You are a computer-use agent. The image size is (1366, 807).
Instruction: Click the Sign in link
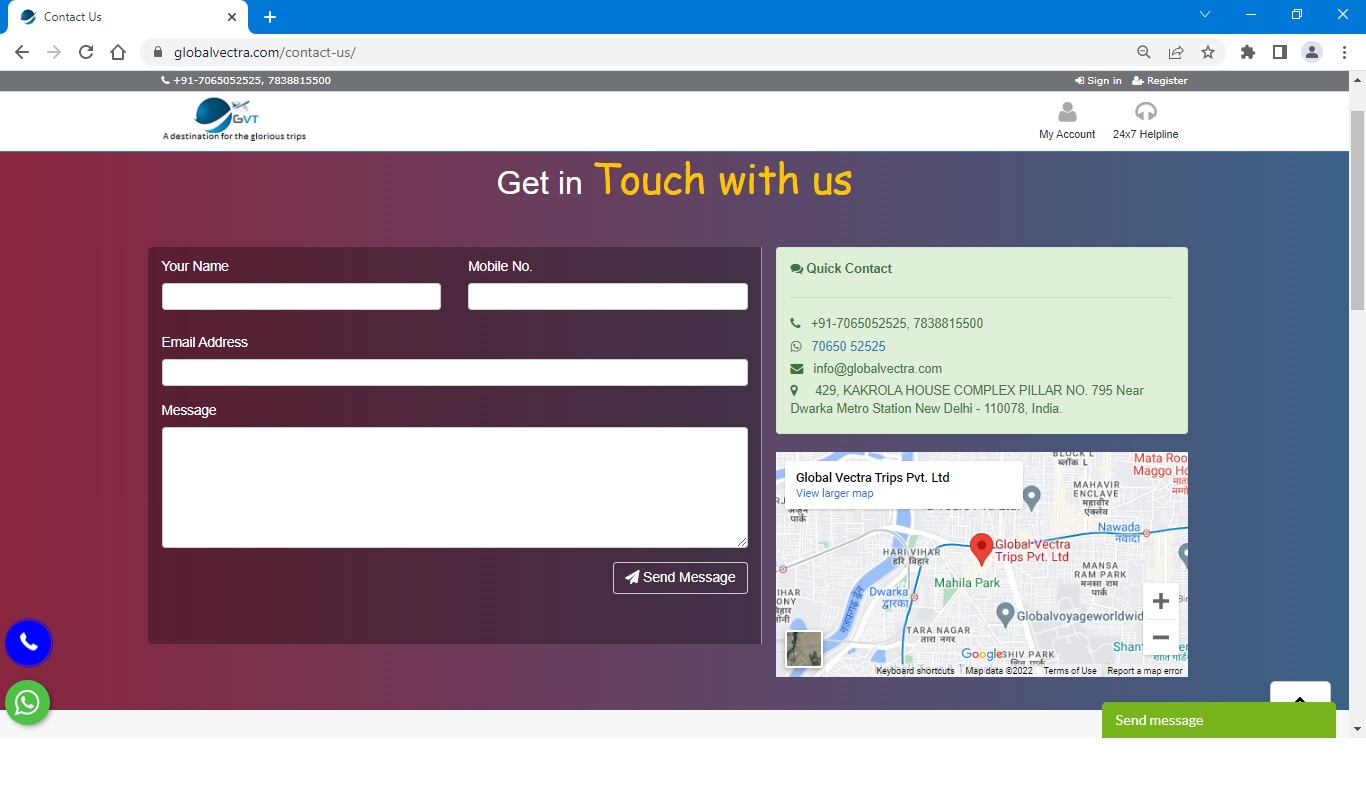tap(1098, 81)
